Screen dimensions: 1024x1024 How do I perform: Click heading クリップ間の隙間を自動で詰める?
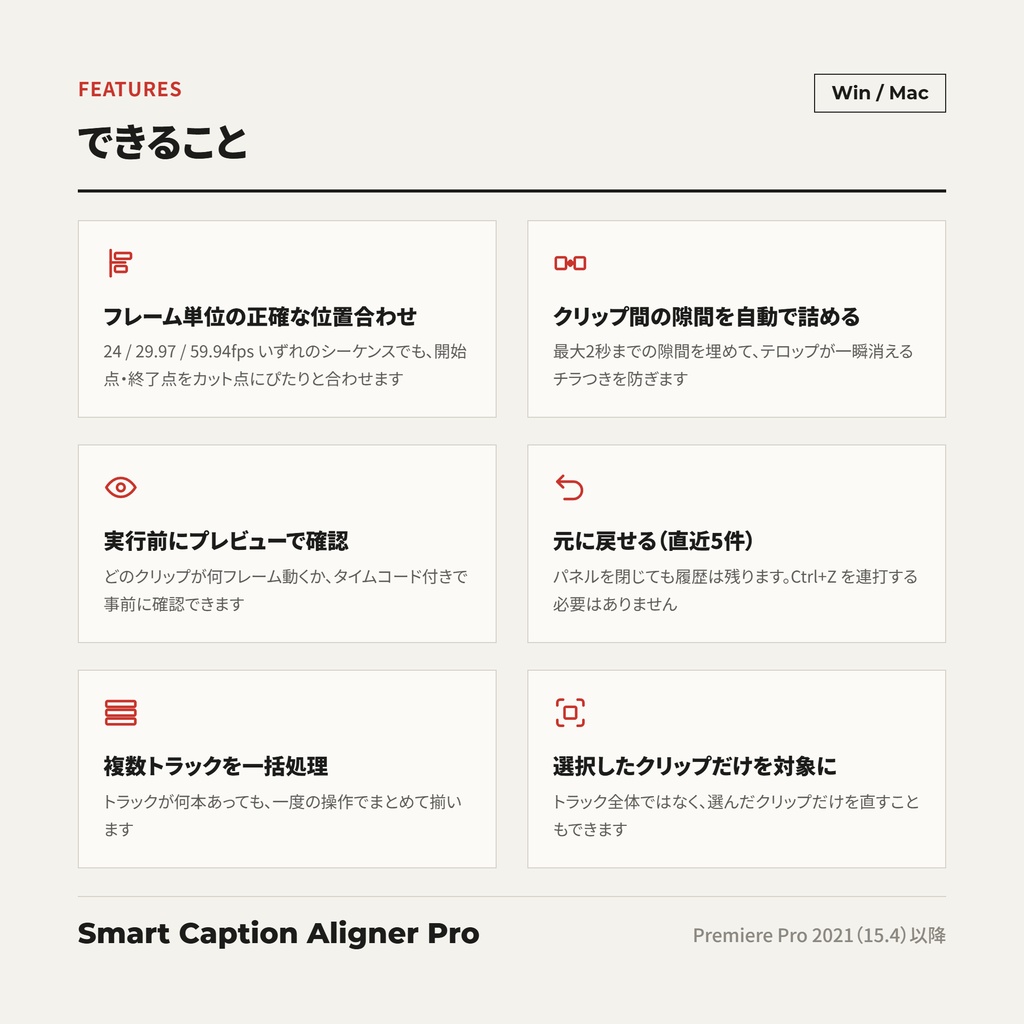pos(707,317)
